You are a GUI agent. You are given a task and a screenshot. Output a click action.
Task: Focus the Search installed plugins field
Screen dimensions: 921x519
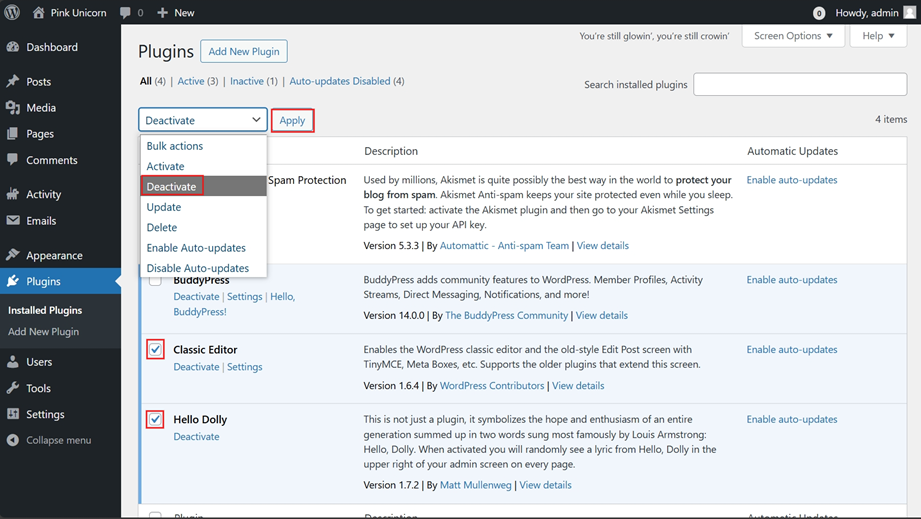[800, 85]
